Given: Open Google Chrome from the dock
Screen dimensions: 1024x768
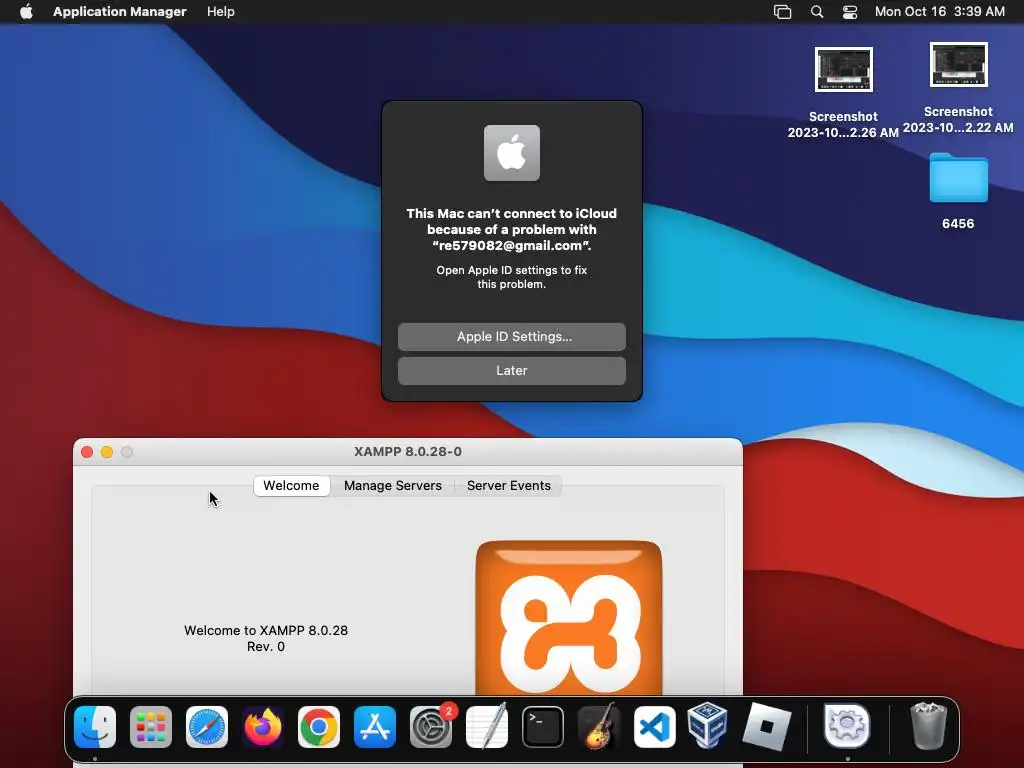Looking at the screenshot, I should click(319, 727).
